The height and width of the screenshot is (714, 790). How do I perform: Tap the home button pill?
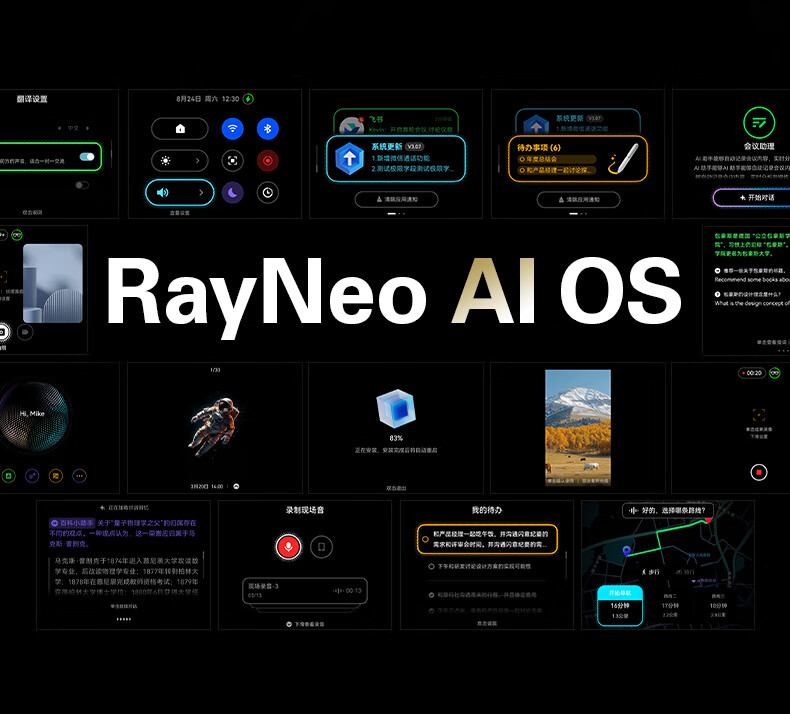coord(180,128)
